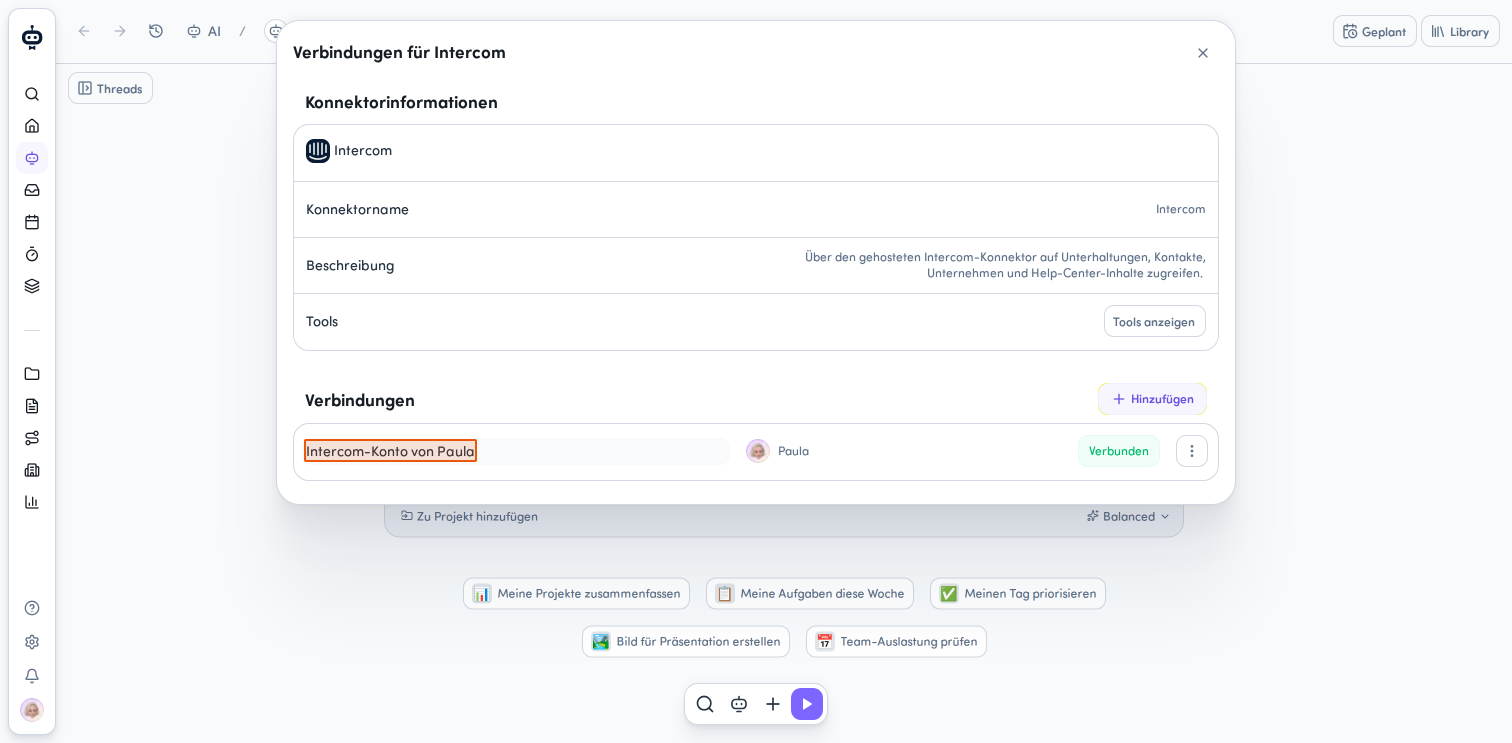Click Hinzufügen to add a connection
This screenshot has height=743, width=1512.
(x=1152, y=399)
